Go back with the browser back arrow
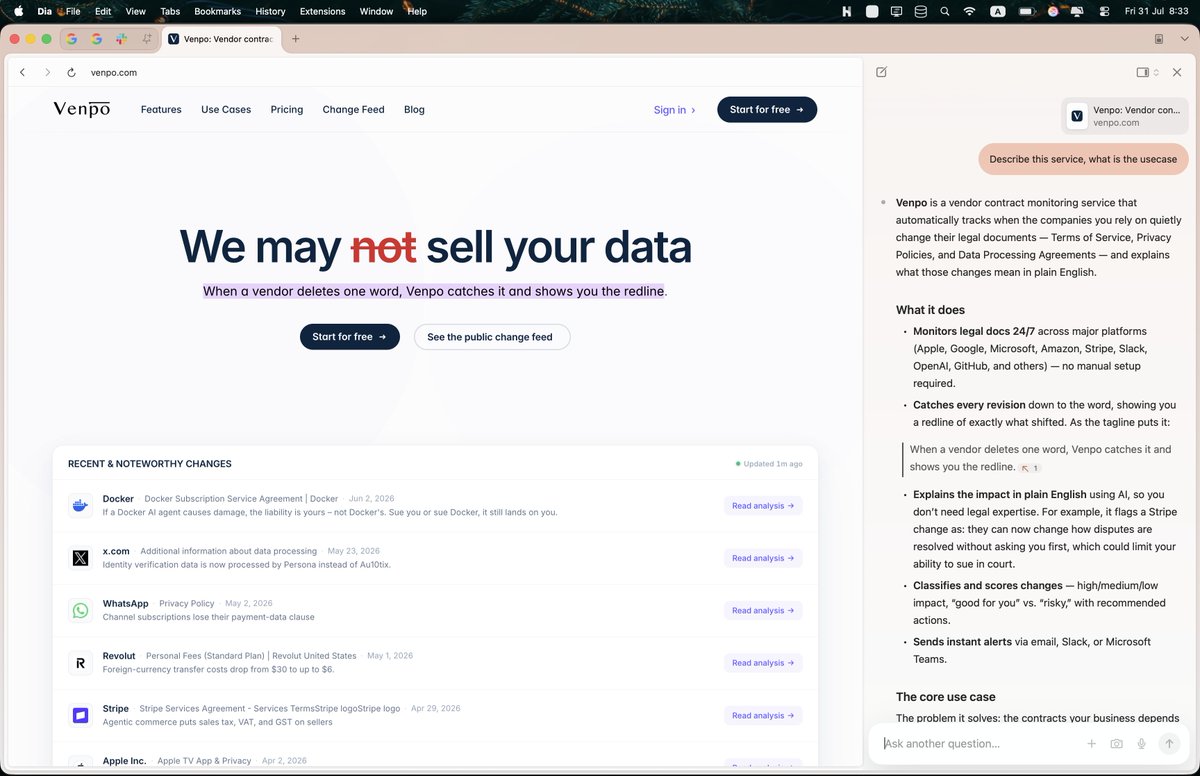 (23, 73)
